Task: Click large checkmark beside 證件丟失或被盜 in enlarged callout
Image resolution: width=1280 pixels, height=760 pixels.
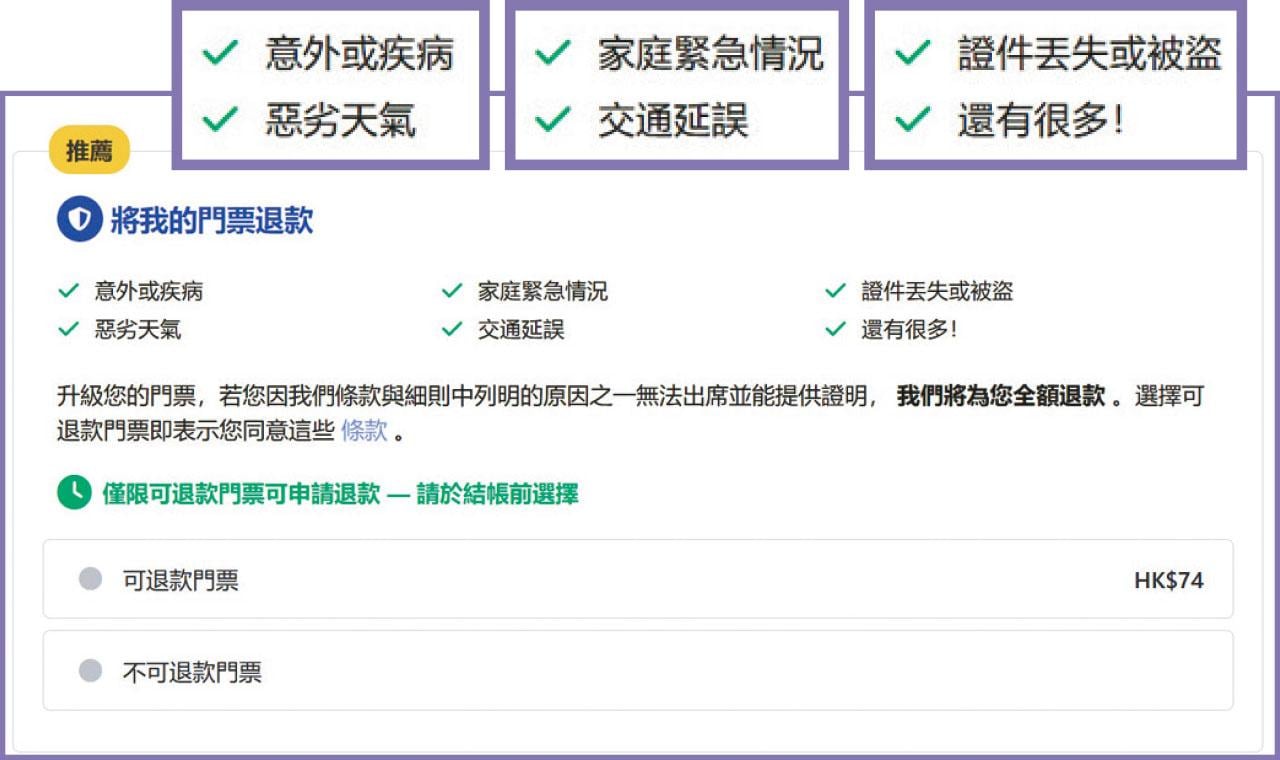Action: click(x=912, y=54)
